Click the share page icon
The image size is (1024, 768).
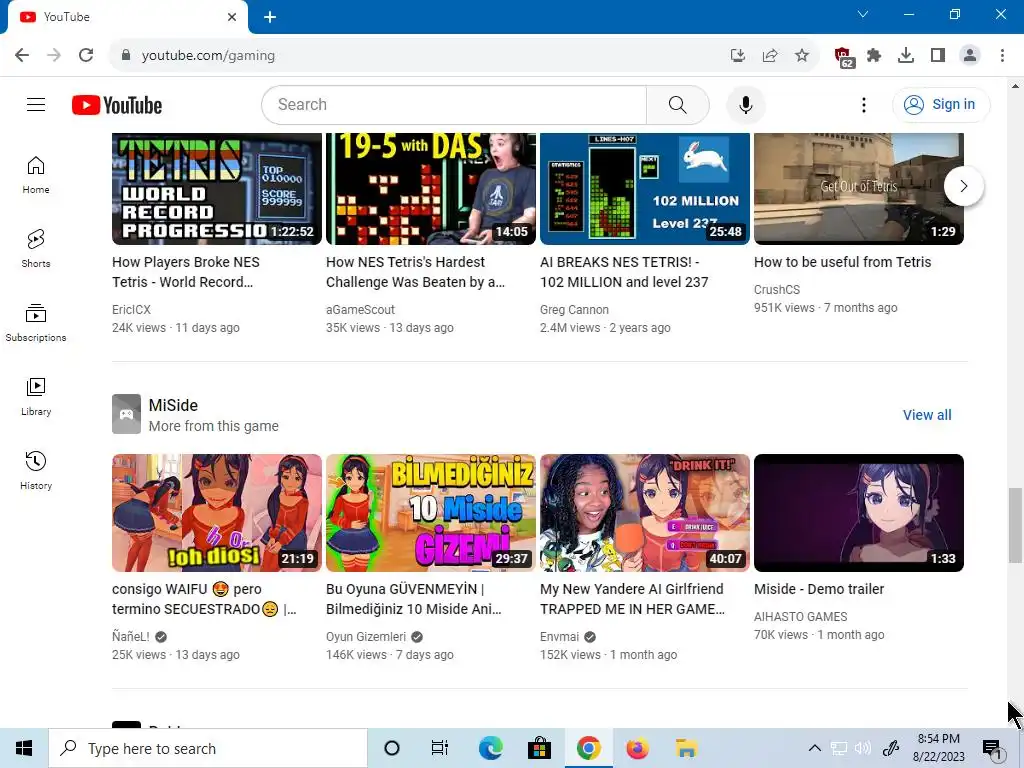(770, 56)
